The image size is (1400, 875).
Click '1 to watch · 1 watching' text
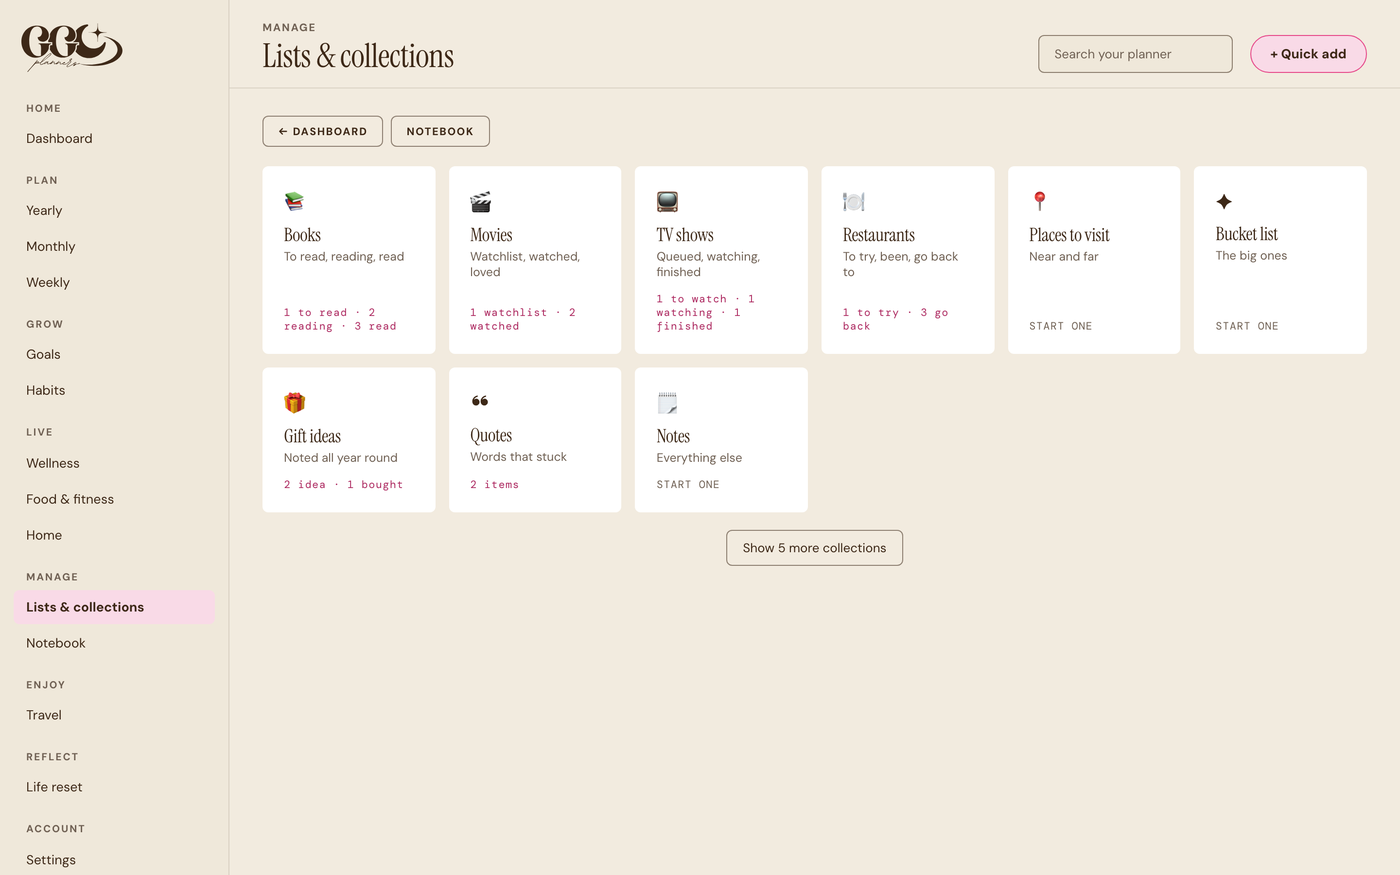pyautogui.click(x=706, y=312)
